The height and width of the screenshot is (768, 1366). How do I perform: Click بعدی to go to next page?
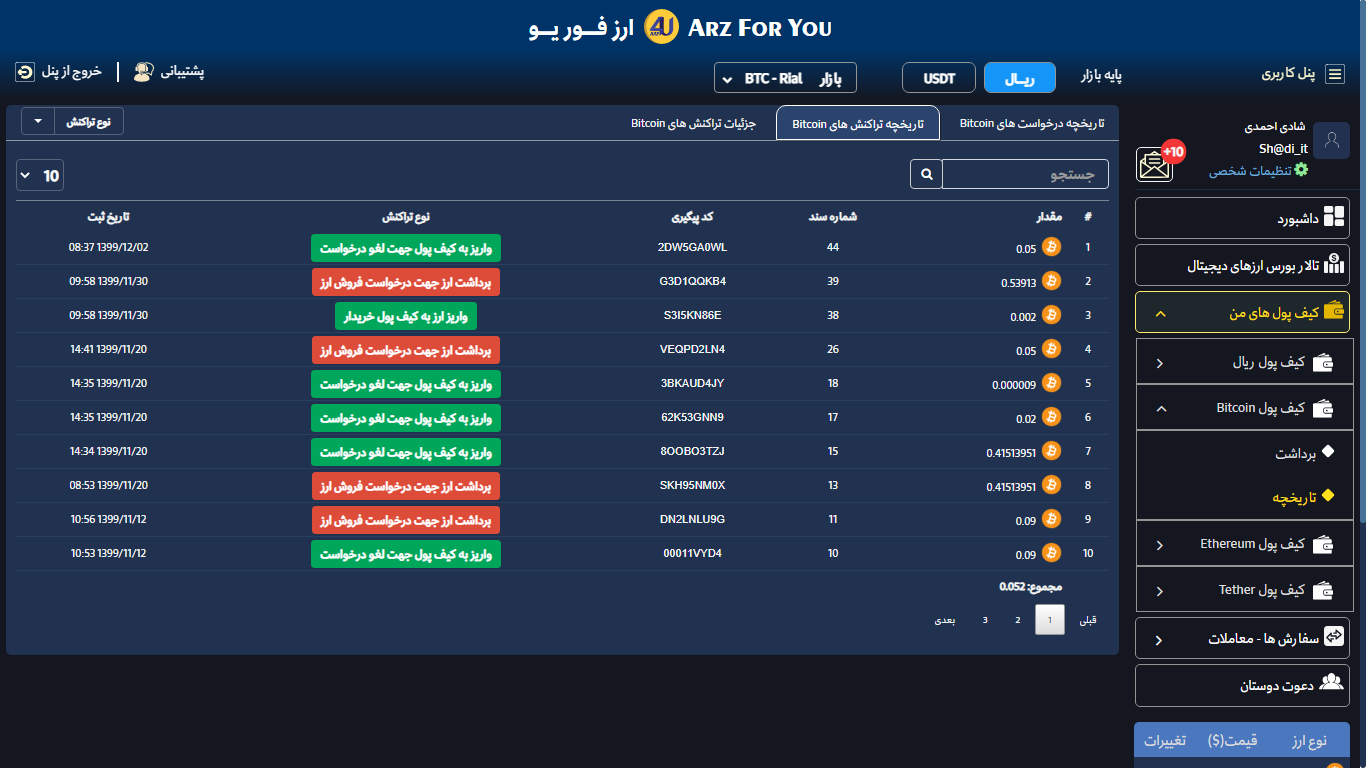click(945, 620)
